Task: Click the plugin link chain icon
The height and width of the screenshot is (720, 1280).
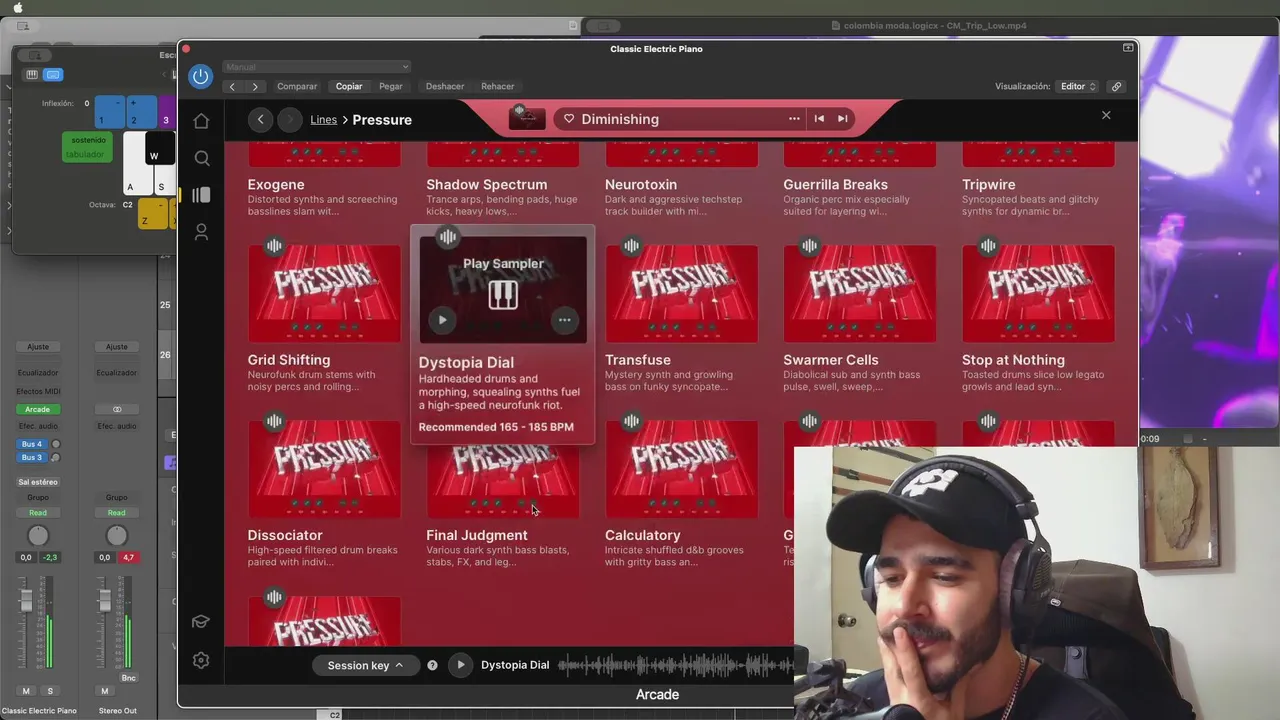Action: 1117,87
